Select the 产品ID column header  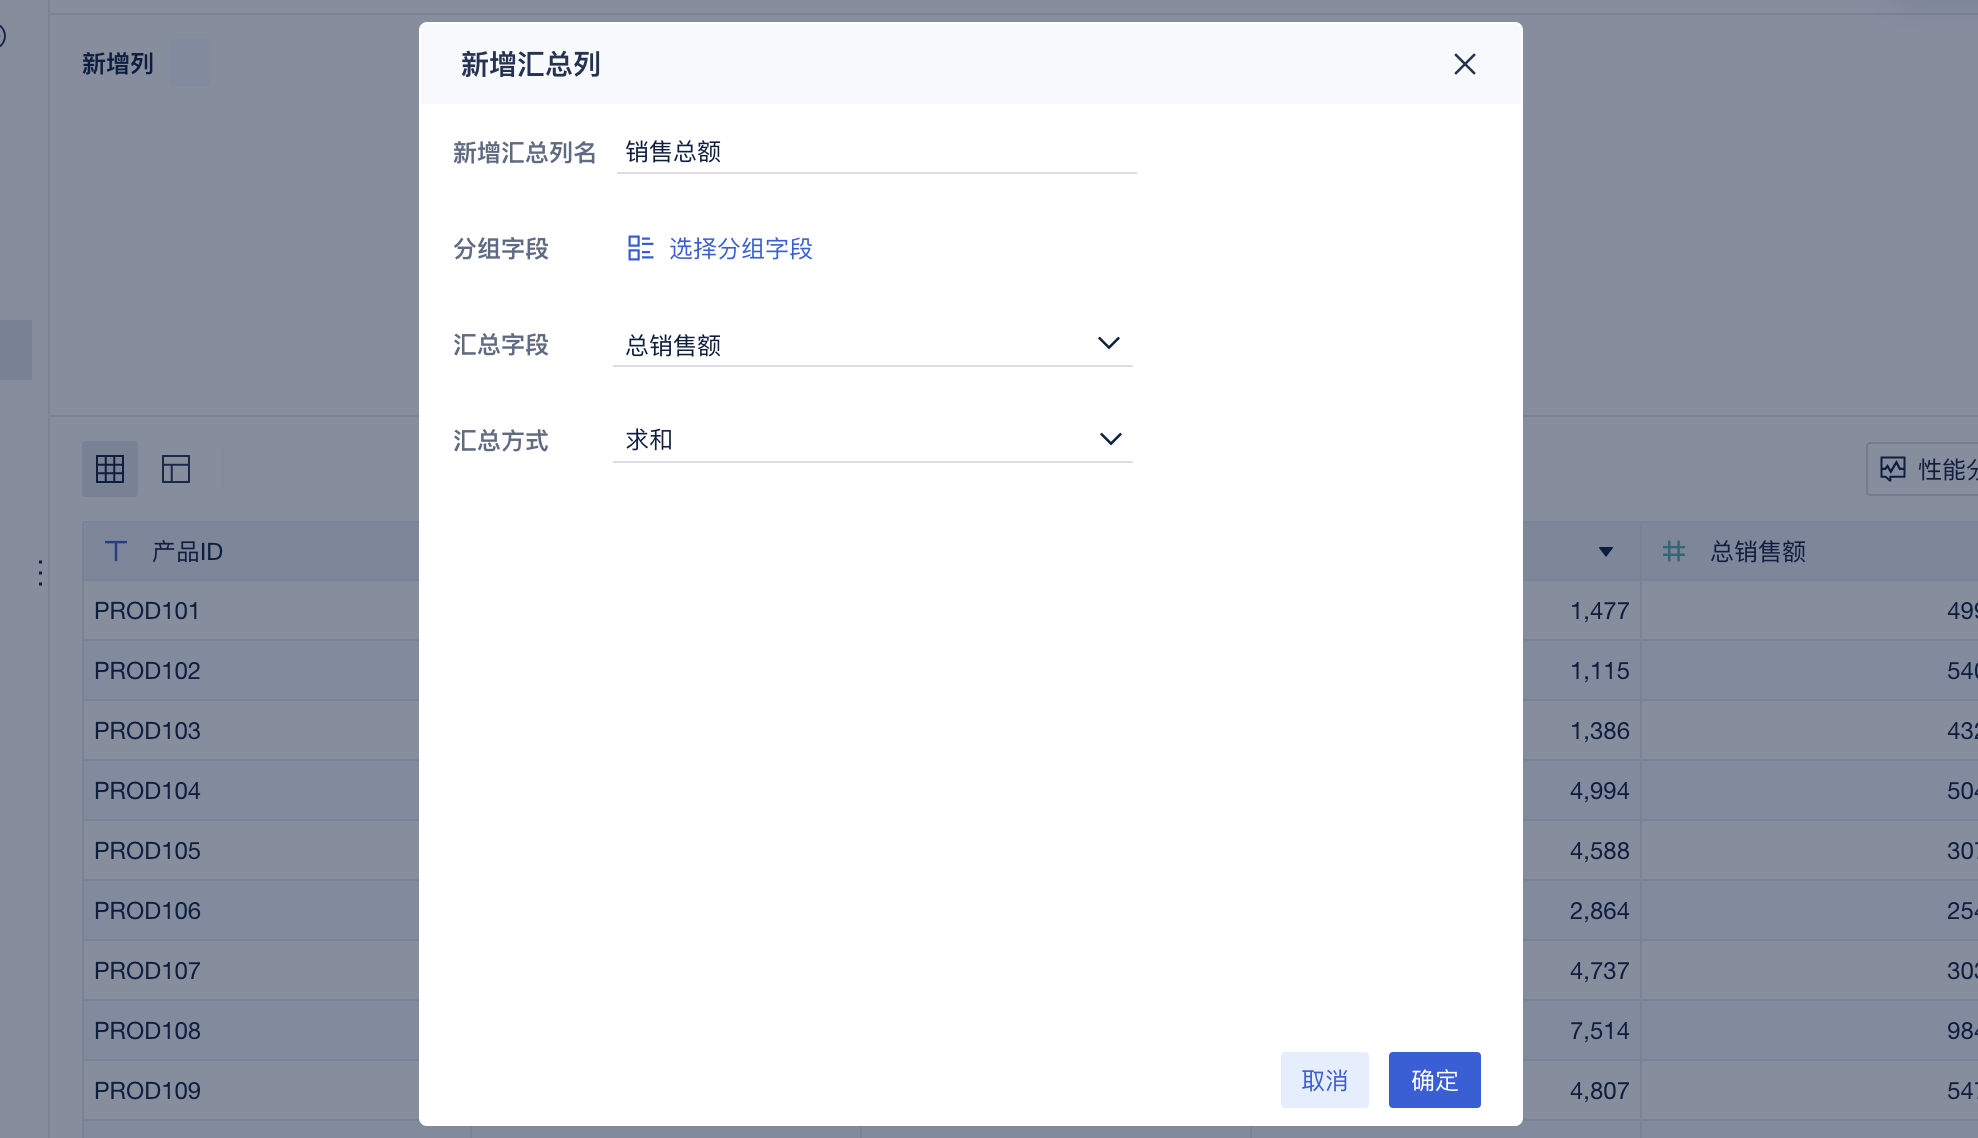[187, 551]
